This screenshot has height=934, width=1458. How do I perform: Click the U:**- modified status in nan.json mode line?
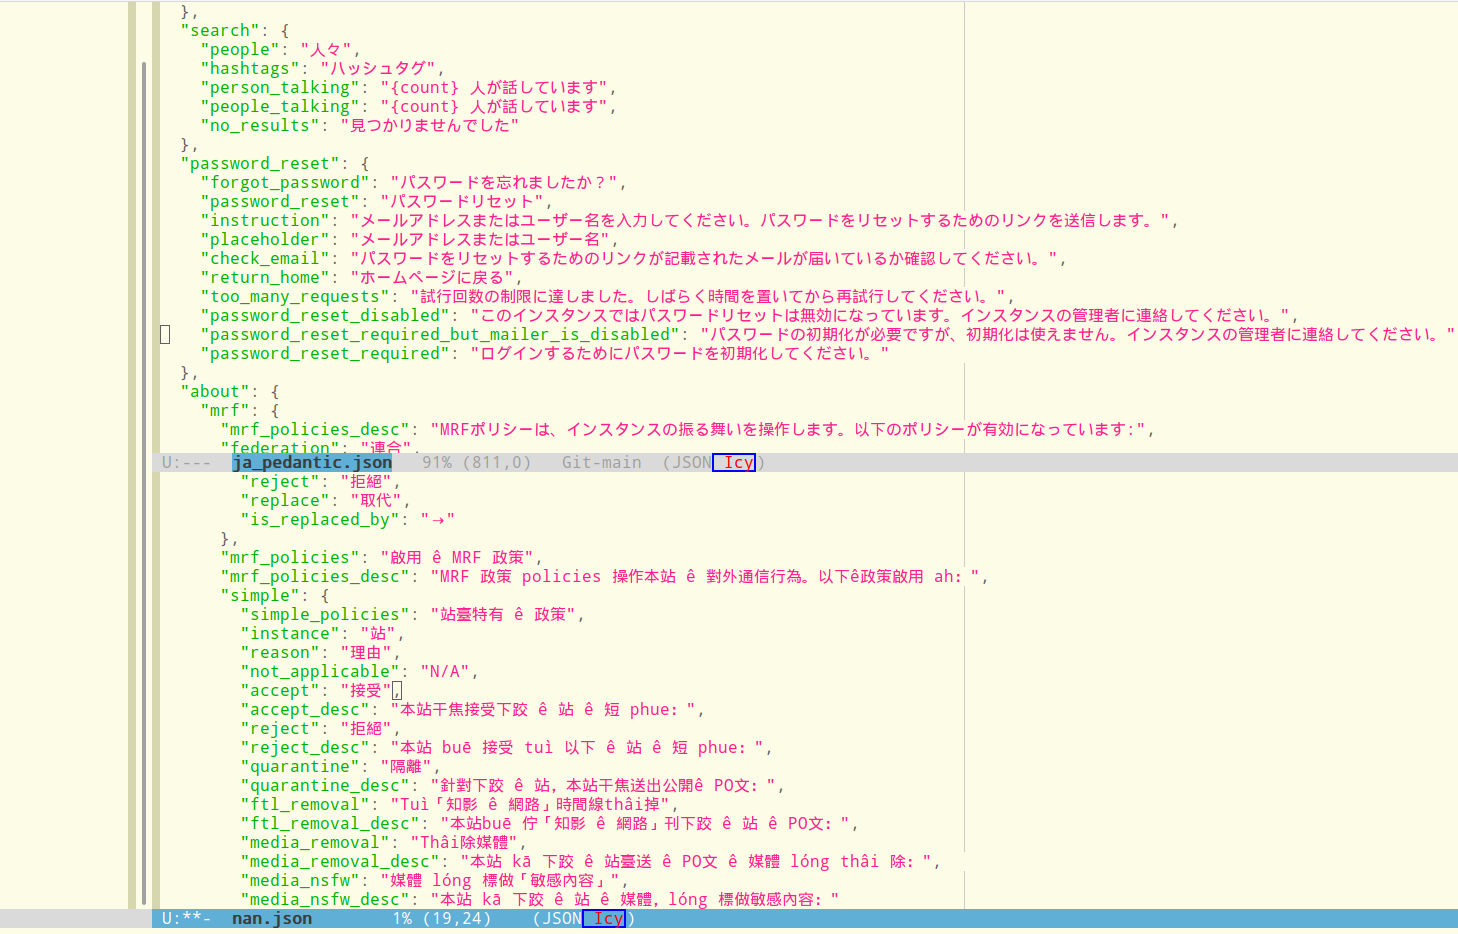click(x=186, y=918)
